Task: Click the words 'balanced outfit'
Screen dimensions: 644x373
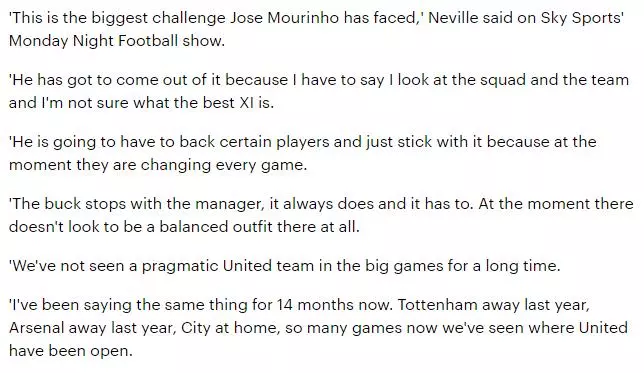Action: click(216, 227)
